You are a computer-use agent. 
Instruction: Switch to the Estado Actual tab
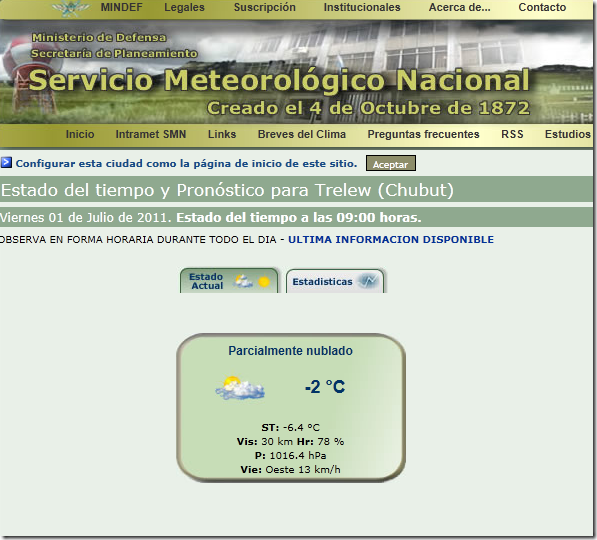[229, 281]
